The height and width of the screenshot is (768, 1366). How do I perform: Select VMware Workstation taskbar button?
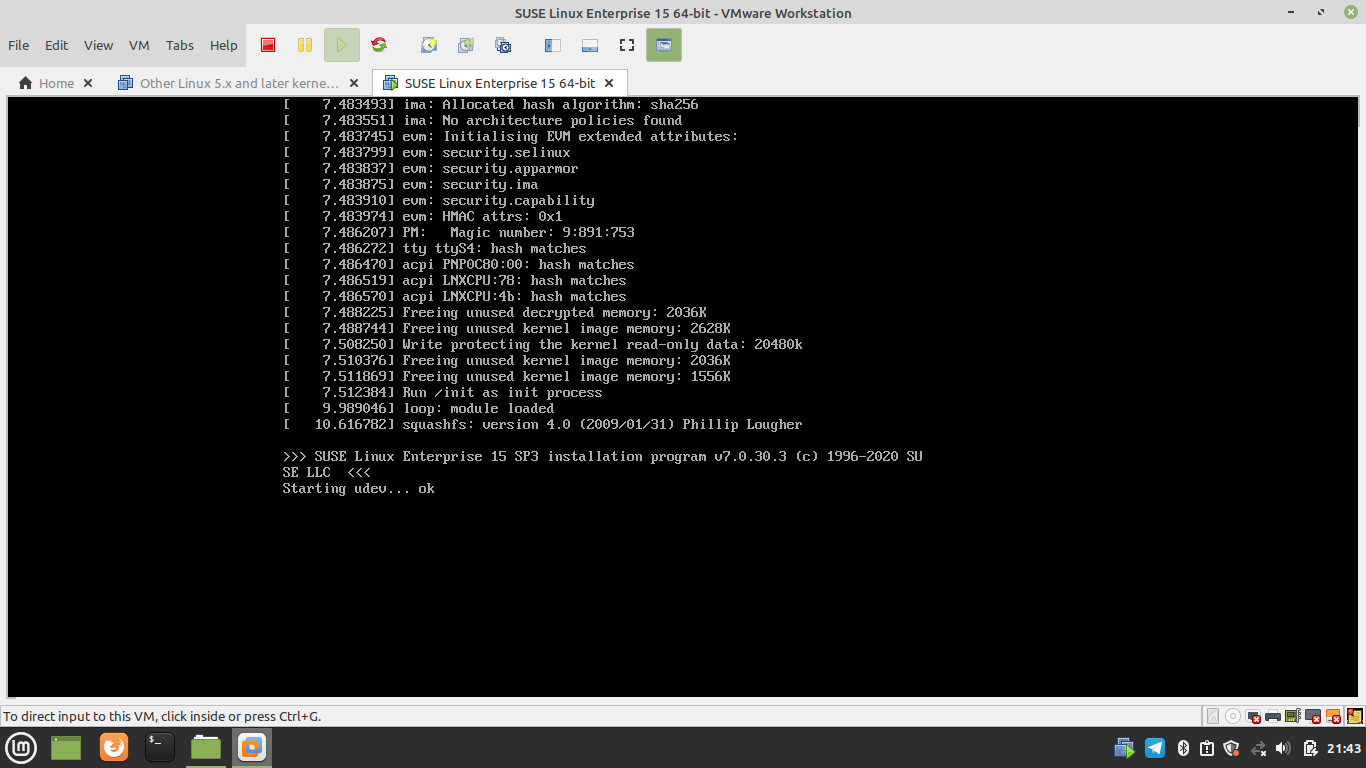coord(252,747)
